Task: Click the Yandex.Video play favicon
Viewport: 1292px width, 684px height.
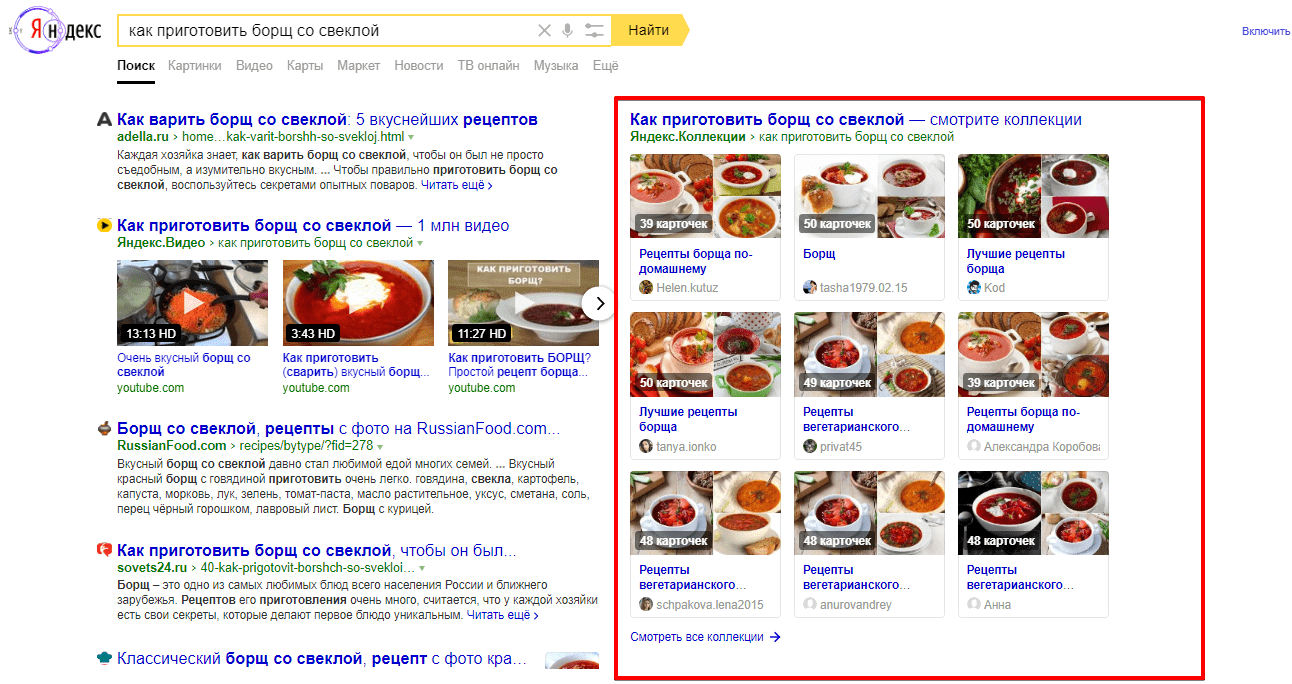Action: [x=104, y=225]
